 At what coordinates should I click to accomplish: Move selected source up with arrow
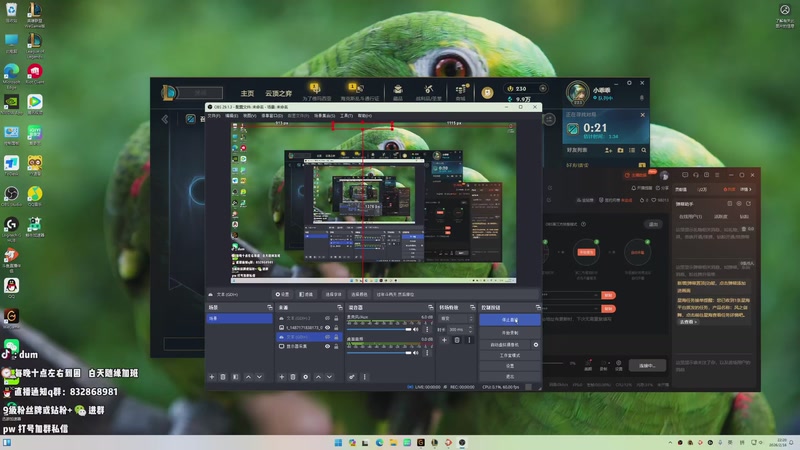[314, 377]
